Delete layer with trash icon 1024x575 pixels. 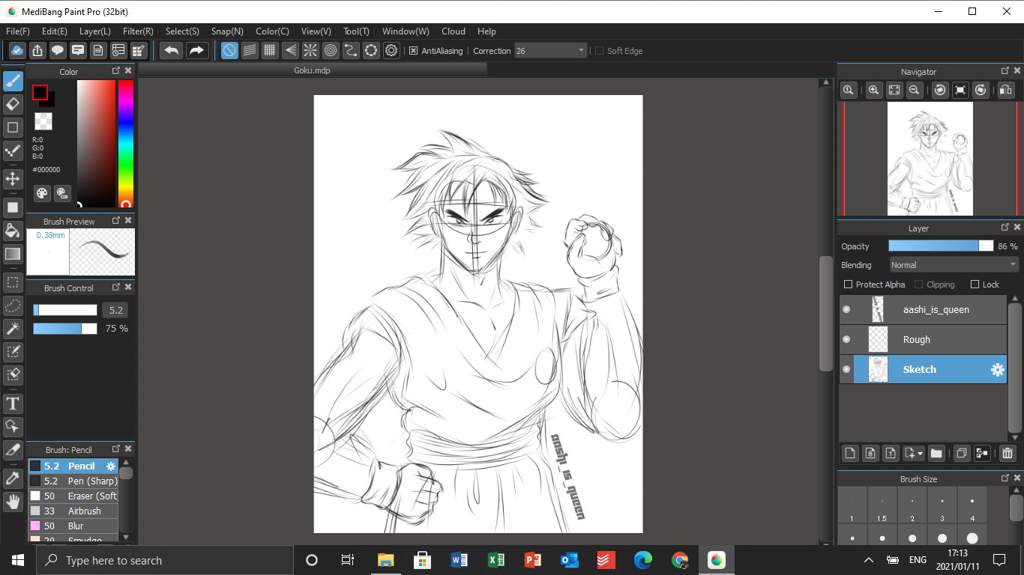click(x=1007, y=453)
